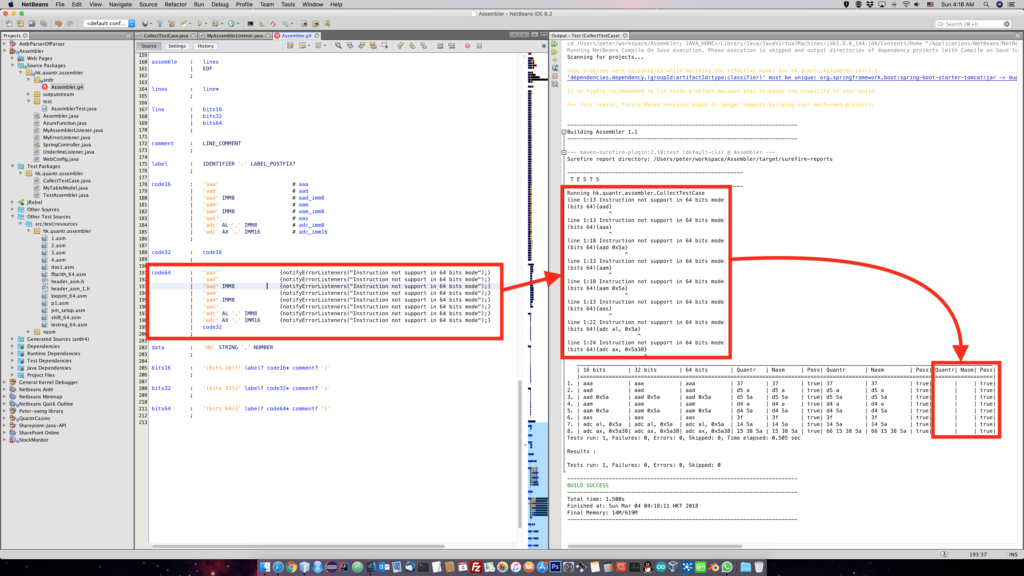Open the Apple menu
Screen dimensions: 1024x576
(10, 5)
